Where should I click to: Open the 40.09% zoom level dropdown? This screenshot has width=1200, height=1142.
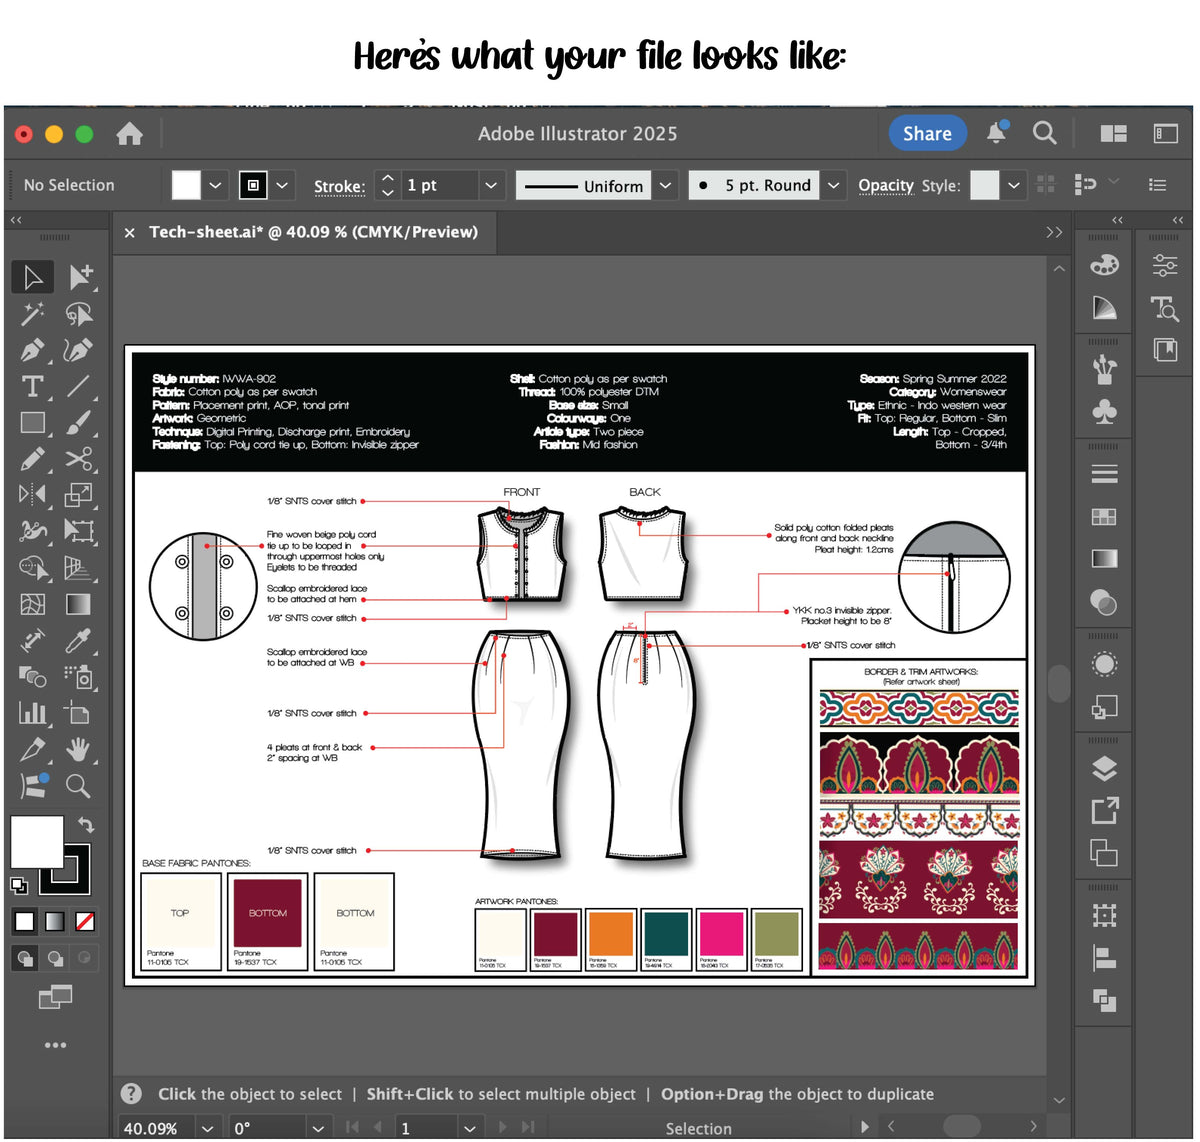tap(207, 1128)
